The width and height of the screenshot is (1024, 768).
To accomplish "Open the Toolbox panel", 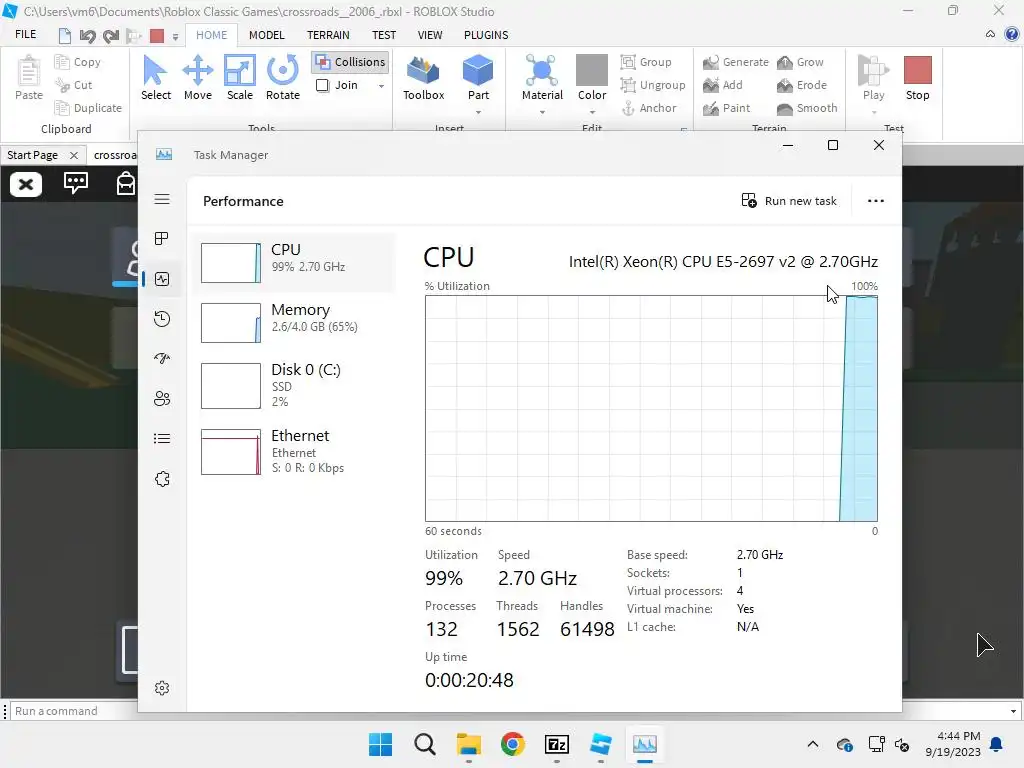I will pyautogui.click(x=423, y=78).
